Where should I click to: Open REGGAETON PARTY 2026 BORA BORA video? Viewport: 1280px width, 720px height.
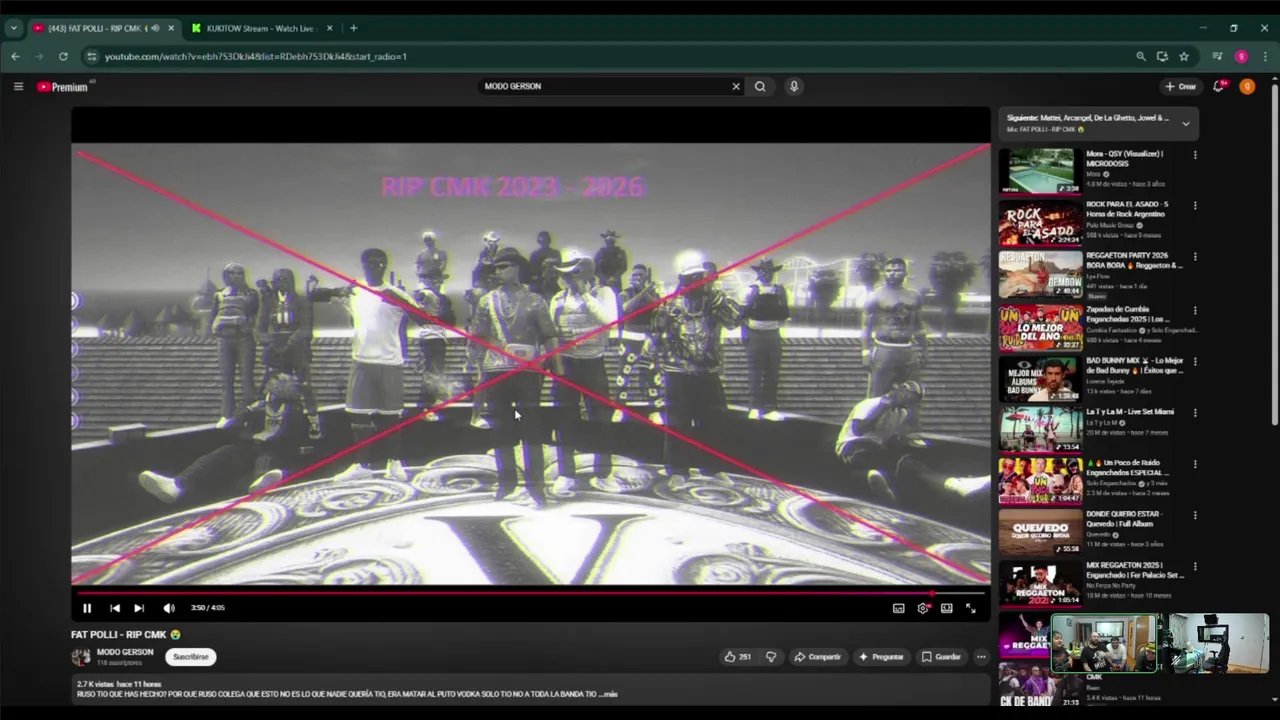coord(1040,274)
